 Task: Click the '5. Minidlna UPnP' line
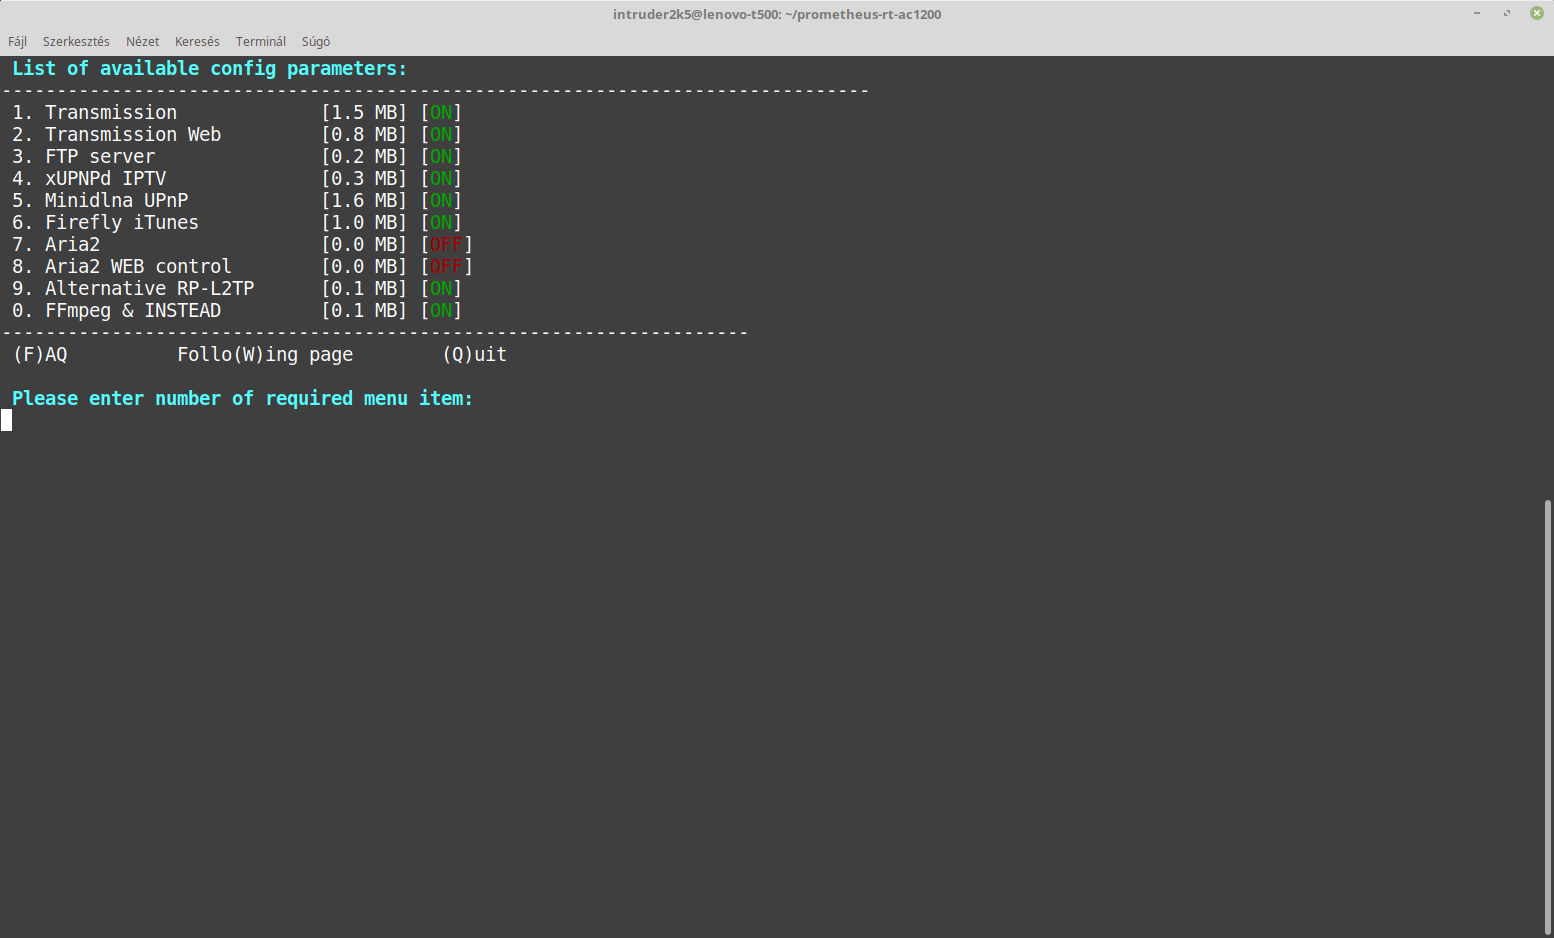click(x=237, y=200)
